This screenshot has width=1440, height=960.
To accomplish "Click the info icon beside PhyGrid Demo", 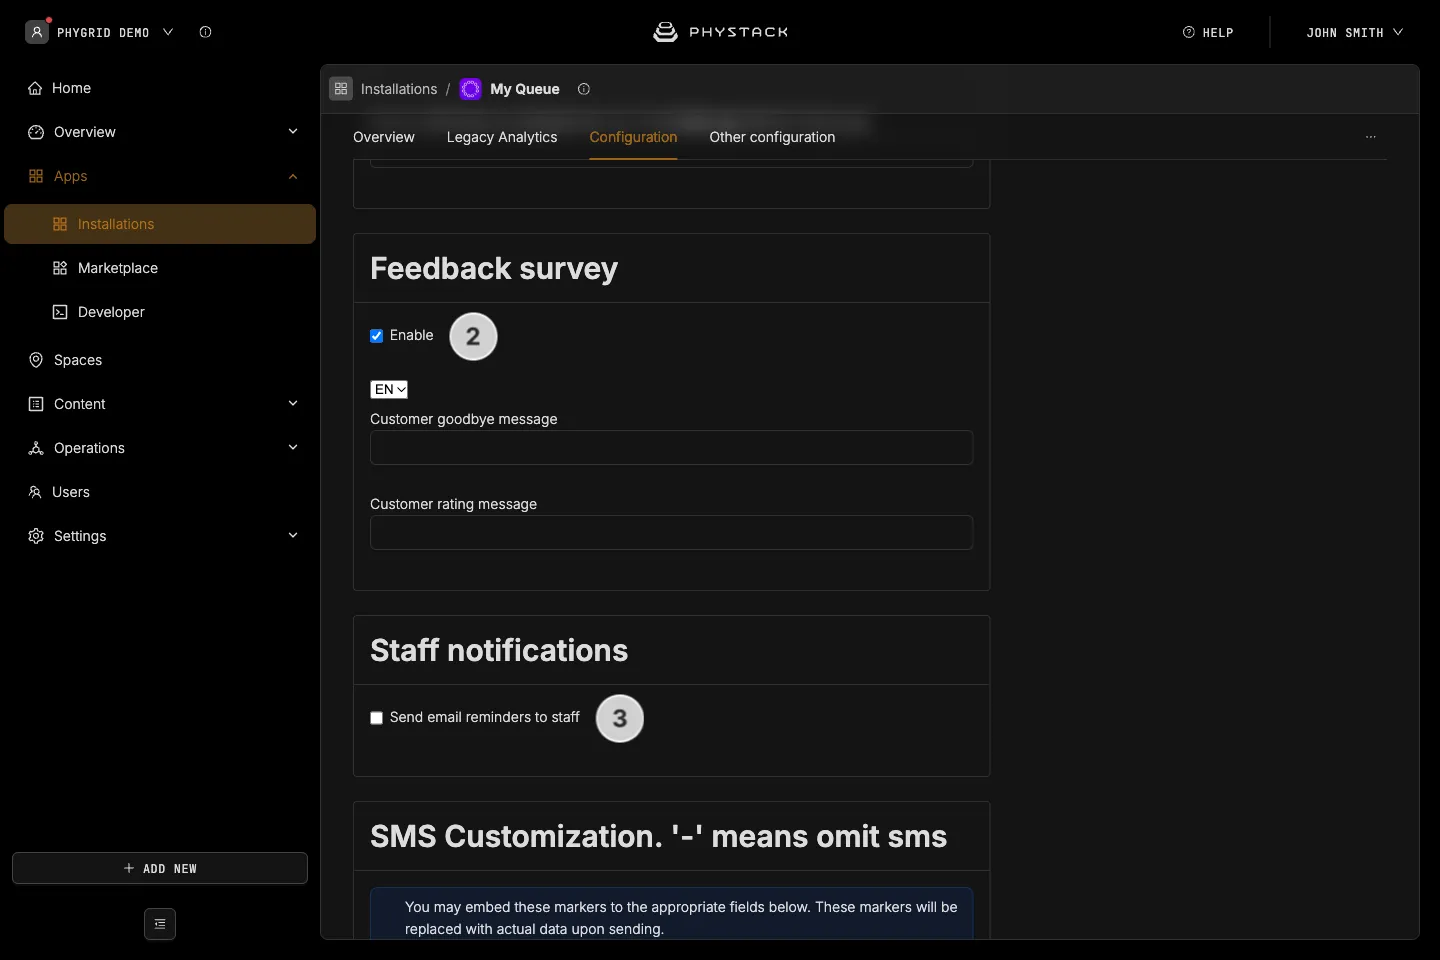I will (x=205, y=32).
